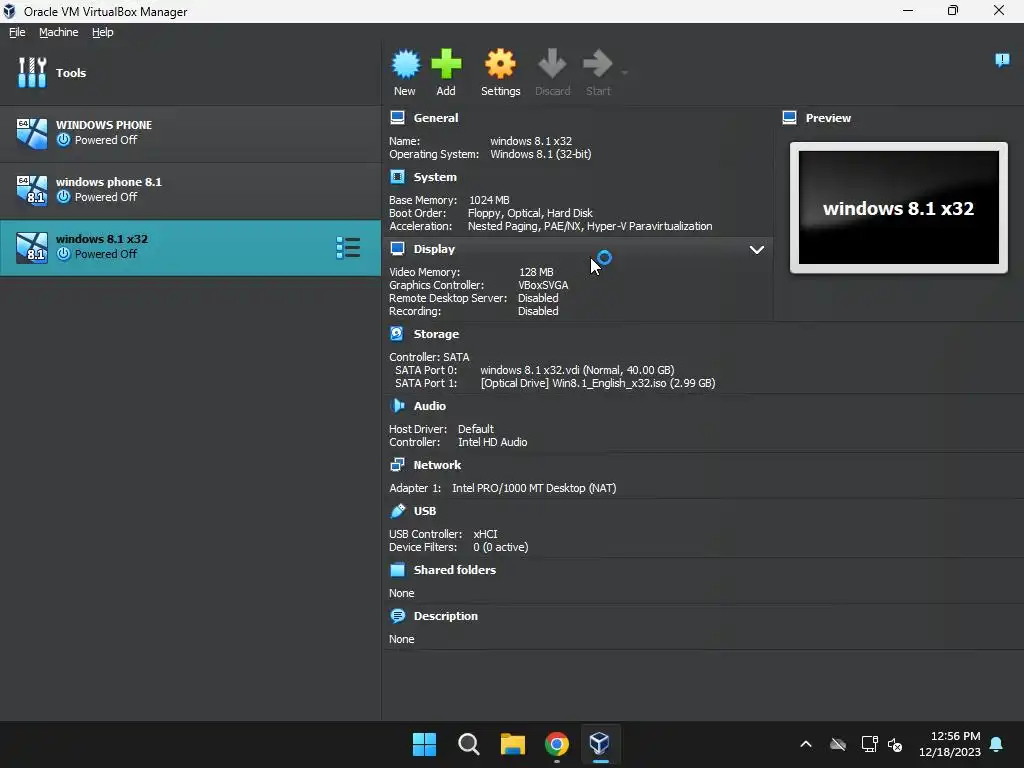The image size is (1024, 768).
Task: Open the Start button dropdown arrow
Action: point(624,72)
